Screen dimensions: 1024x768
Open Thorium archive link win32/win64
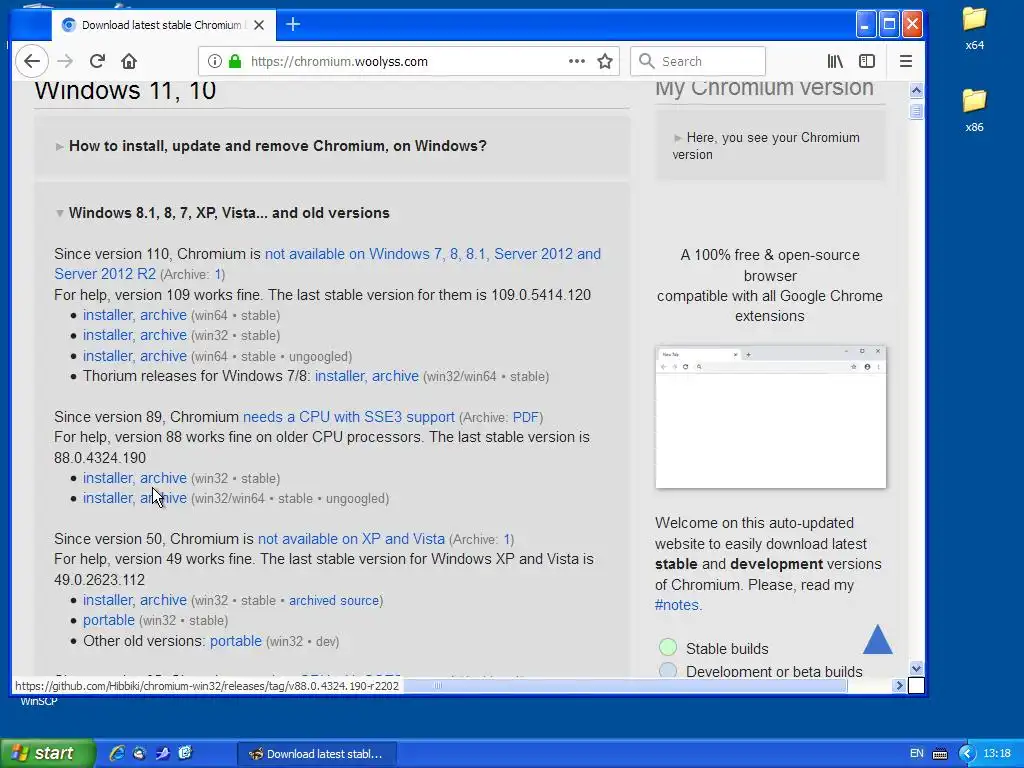point(395,376)
